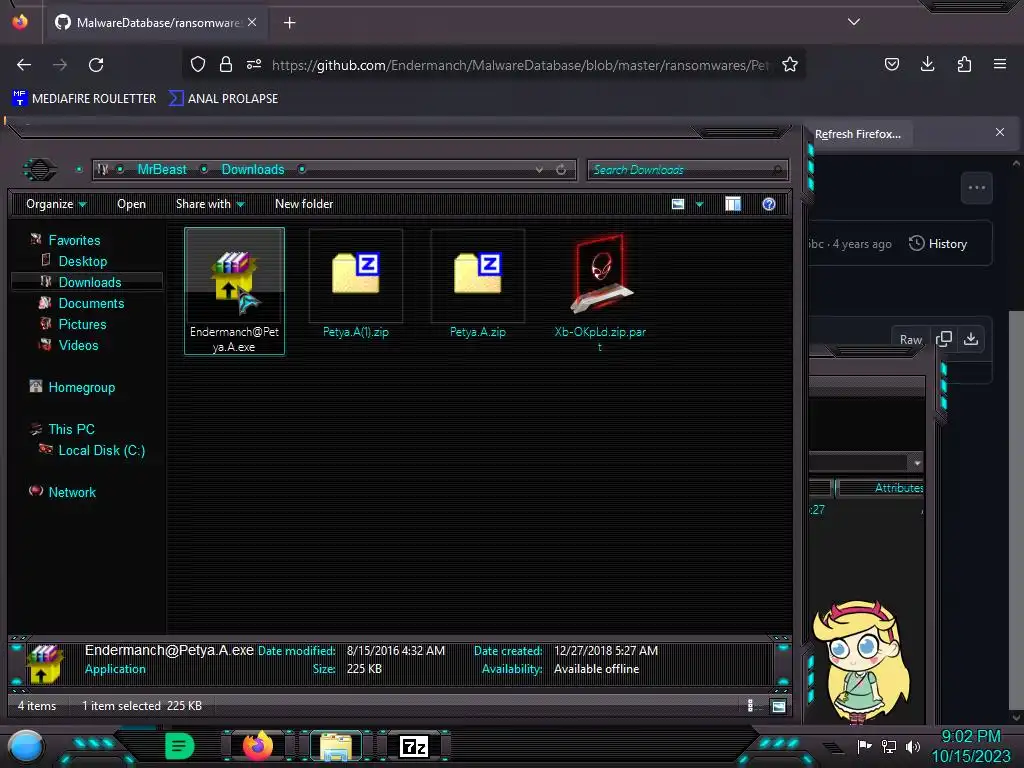Open the Organize menu

coord(56,204)
